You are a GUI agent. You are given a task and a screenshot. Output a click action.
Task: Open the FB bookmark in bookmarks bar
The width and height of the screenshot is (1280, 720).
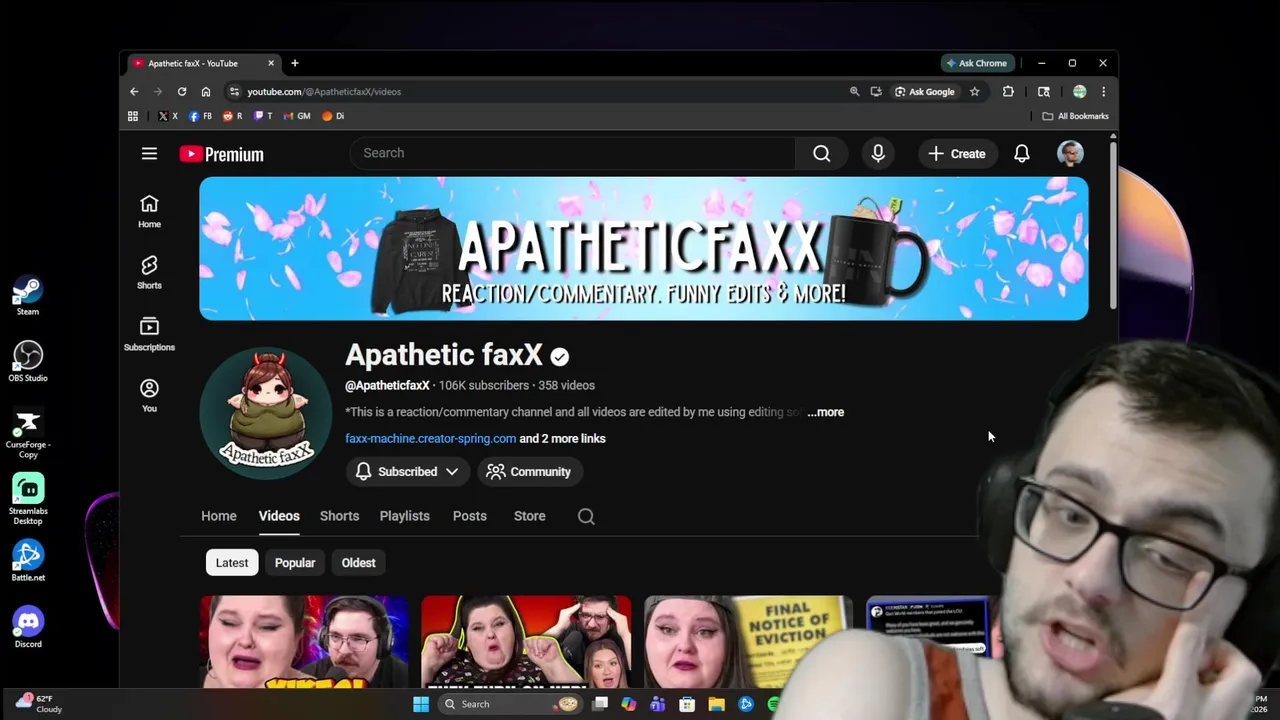[200, 116]
